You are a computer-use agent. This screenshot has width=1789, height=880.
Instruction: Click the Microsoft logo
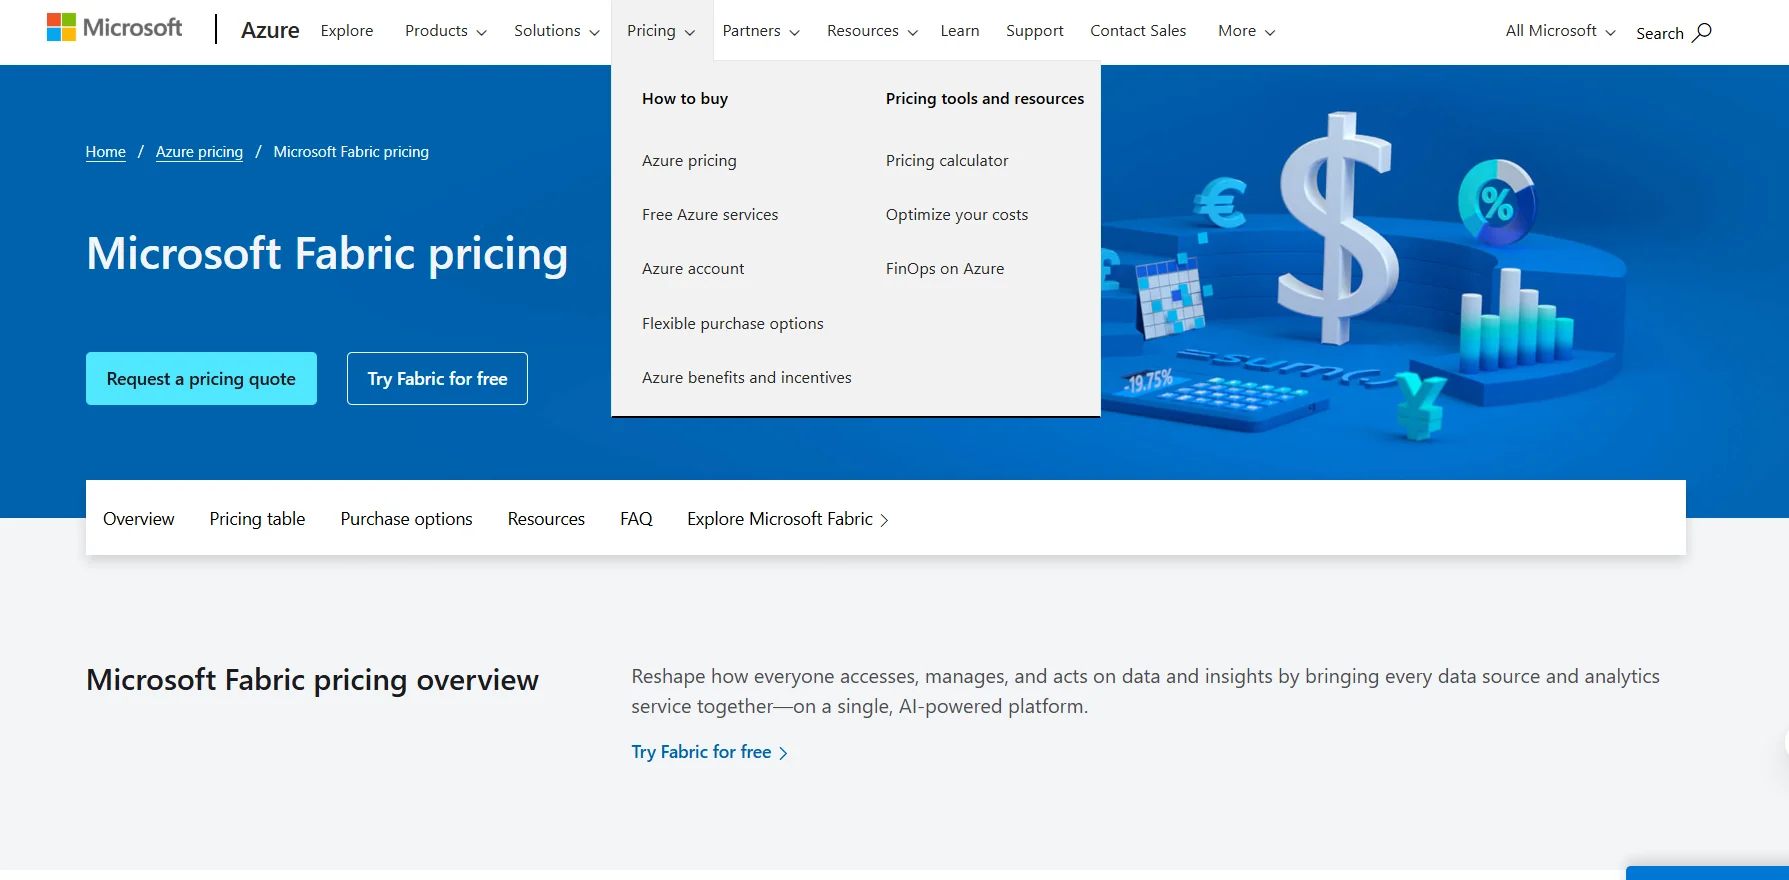coord(114,28)
